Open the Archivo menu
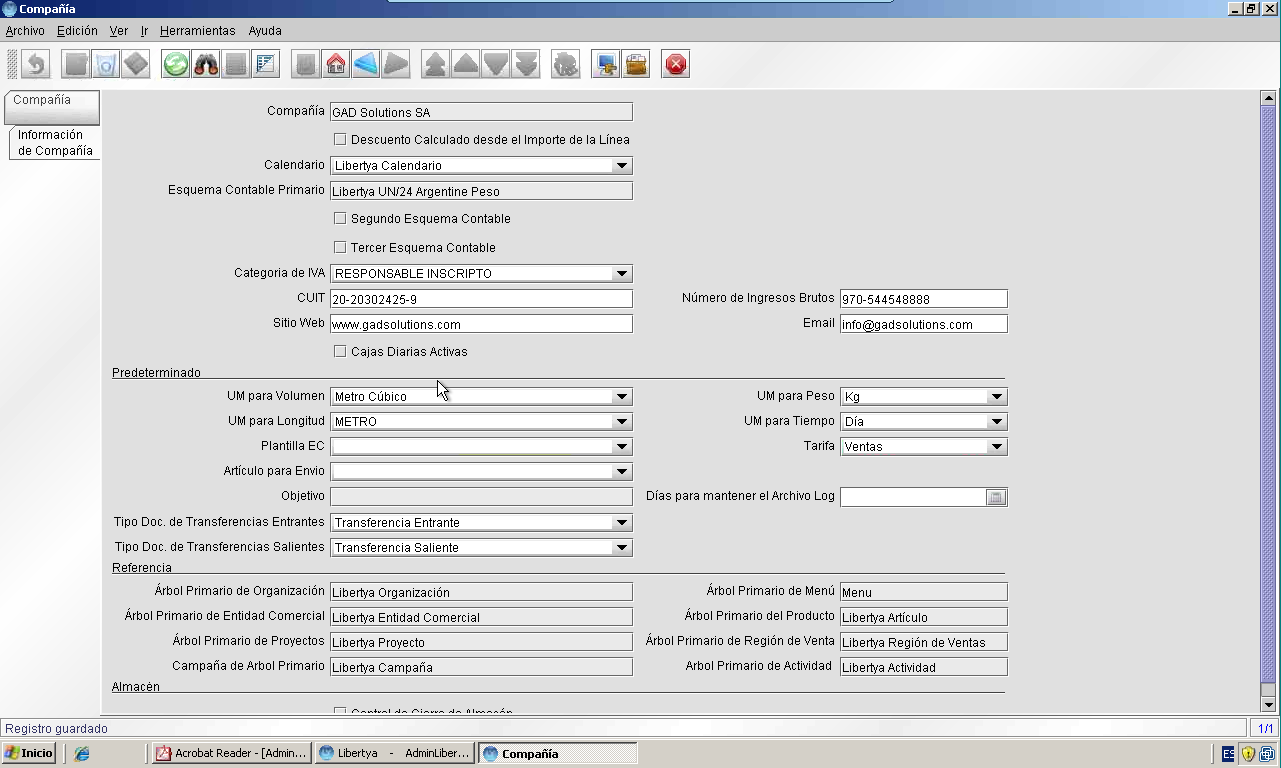This screenshot has width=1281, height=768. pyautogui.click(x=25, y=31)
